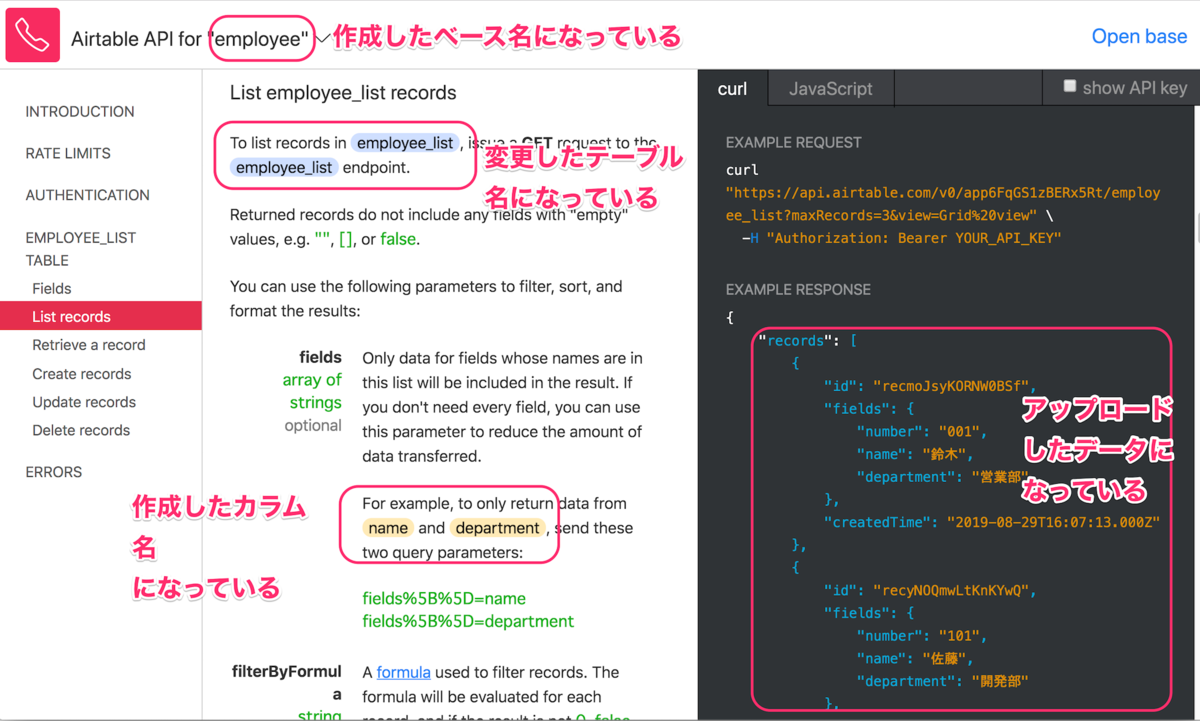Screen dimensions: 1200x721
Task: Click the EXAMPLE REQUEST heading
Action: (794, 143)
